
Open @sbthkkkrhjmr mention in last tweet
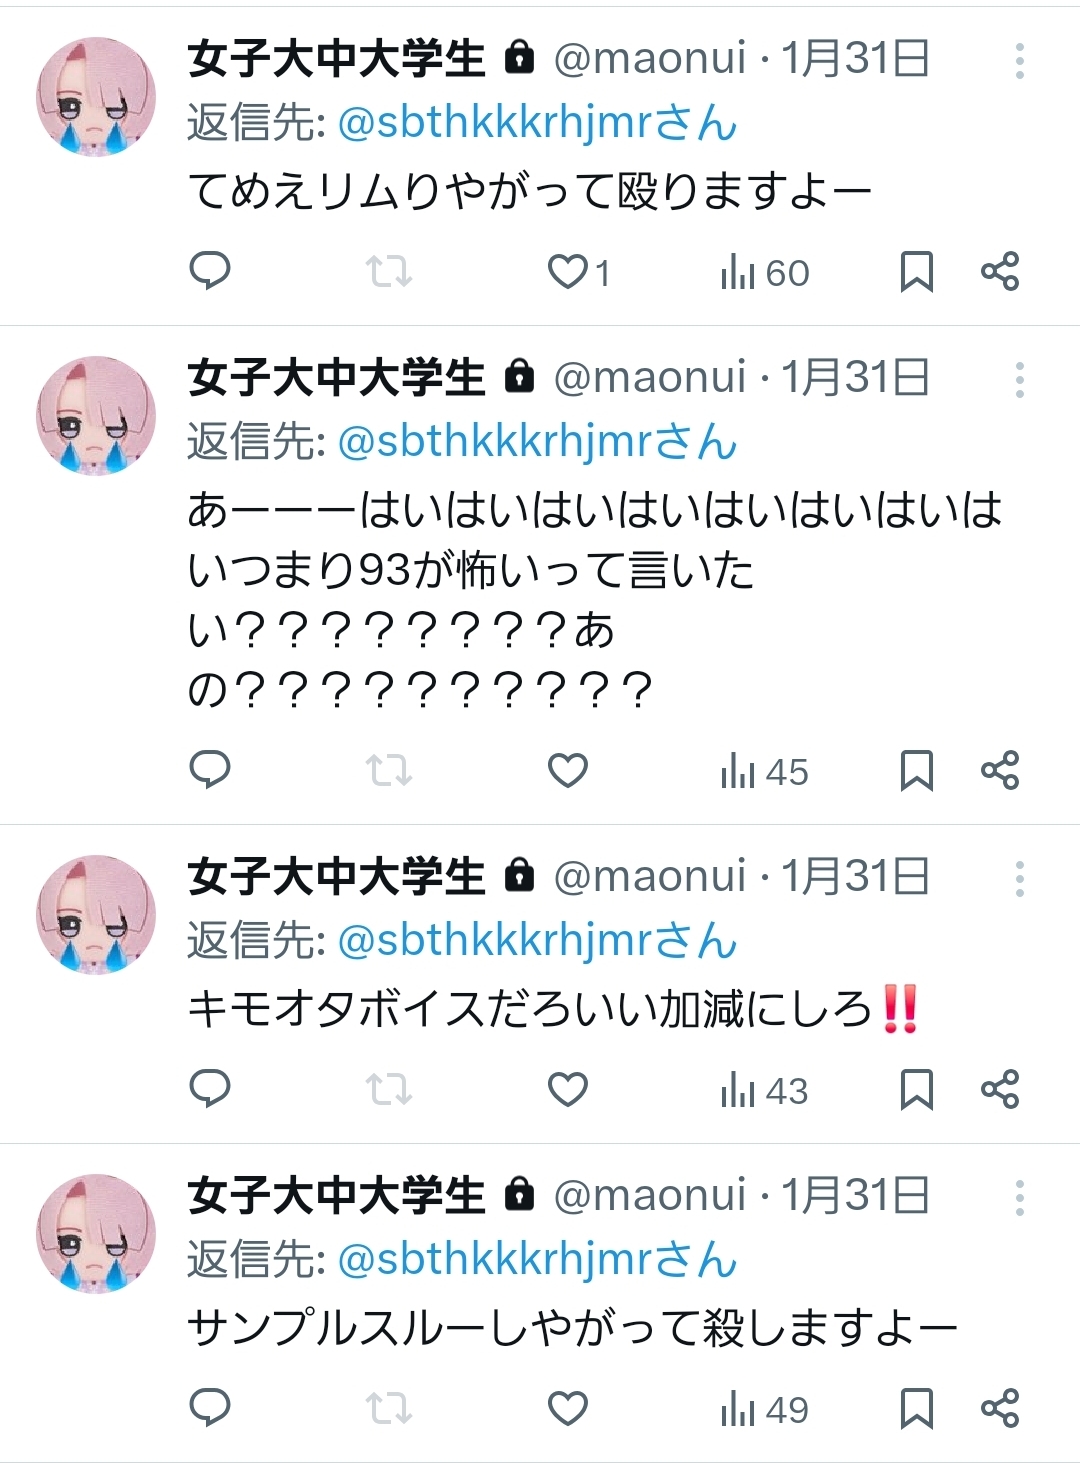537,1260
